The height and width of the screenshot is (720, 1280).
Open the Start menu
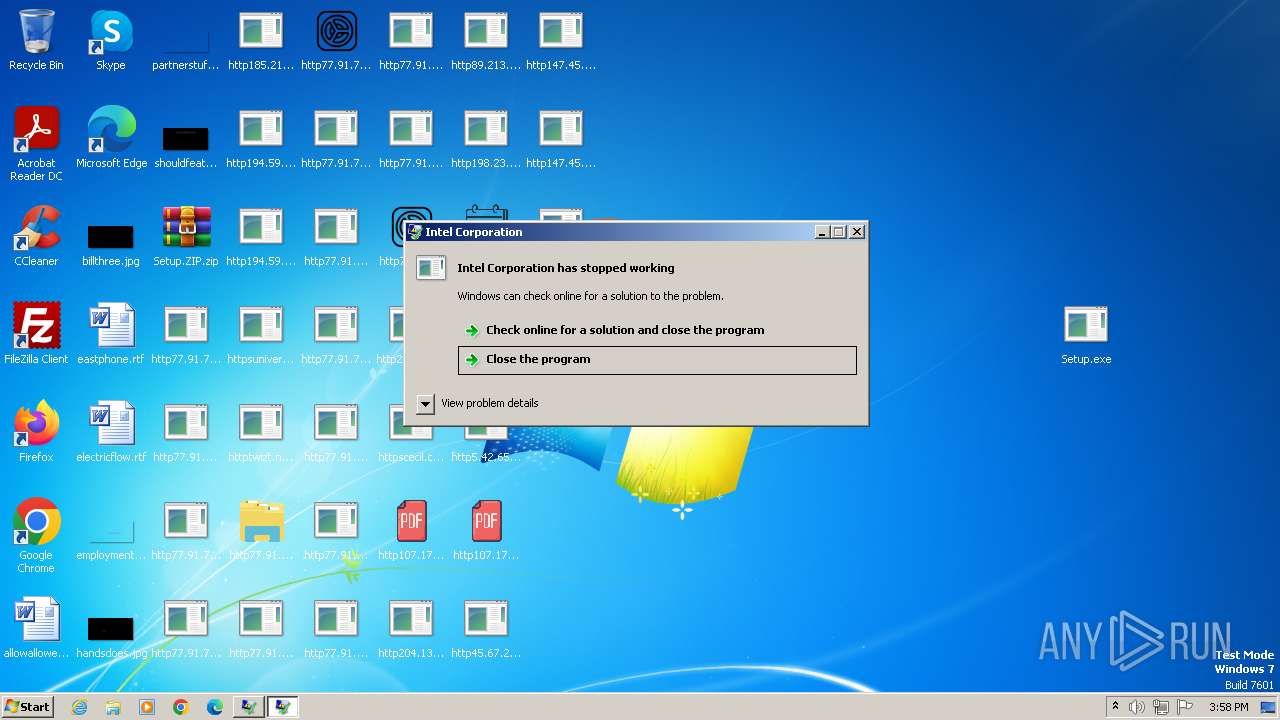click(x=28, y=707)
